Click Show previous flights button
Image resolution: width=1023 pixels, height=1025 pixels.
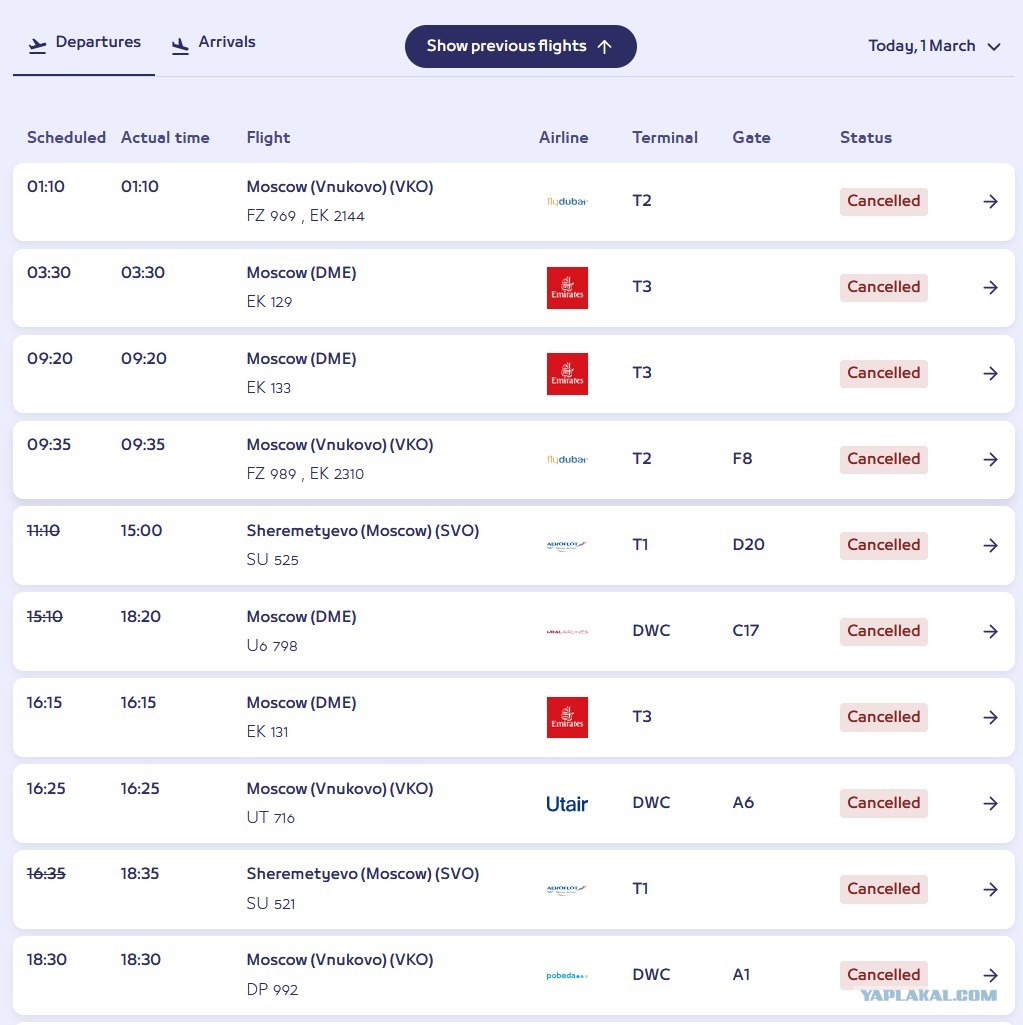[x=520, y=46]
